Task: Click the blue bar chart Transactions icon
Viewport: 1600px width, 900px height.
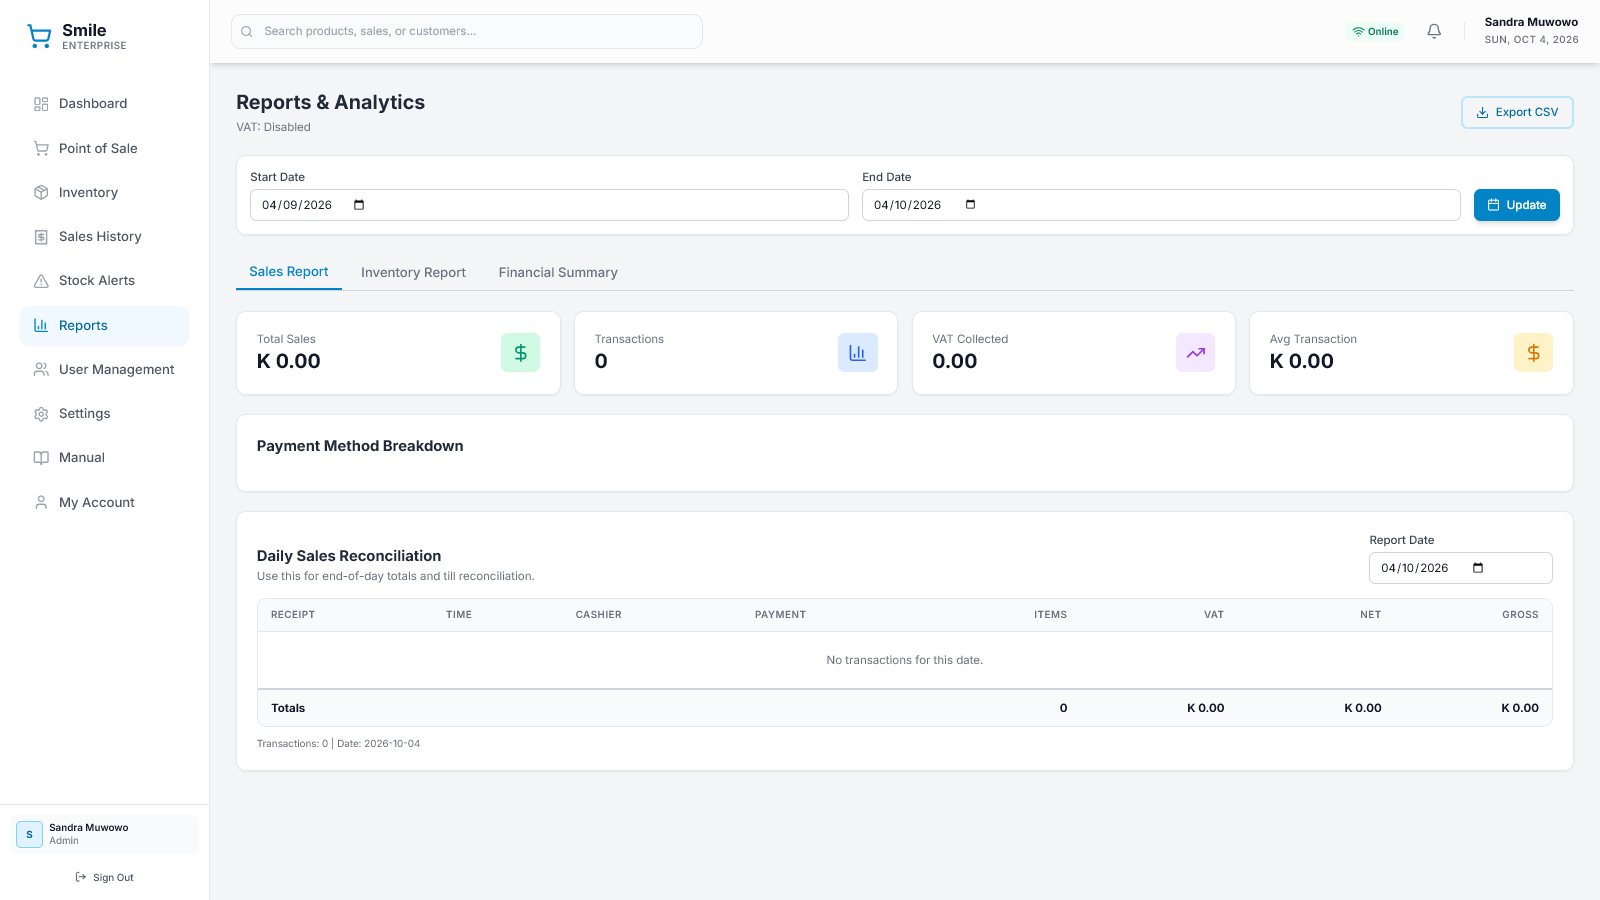Action: click(x=858, y=353)
